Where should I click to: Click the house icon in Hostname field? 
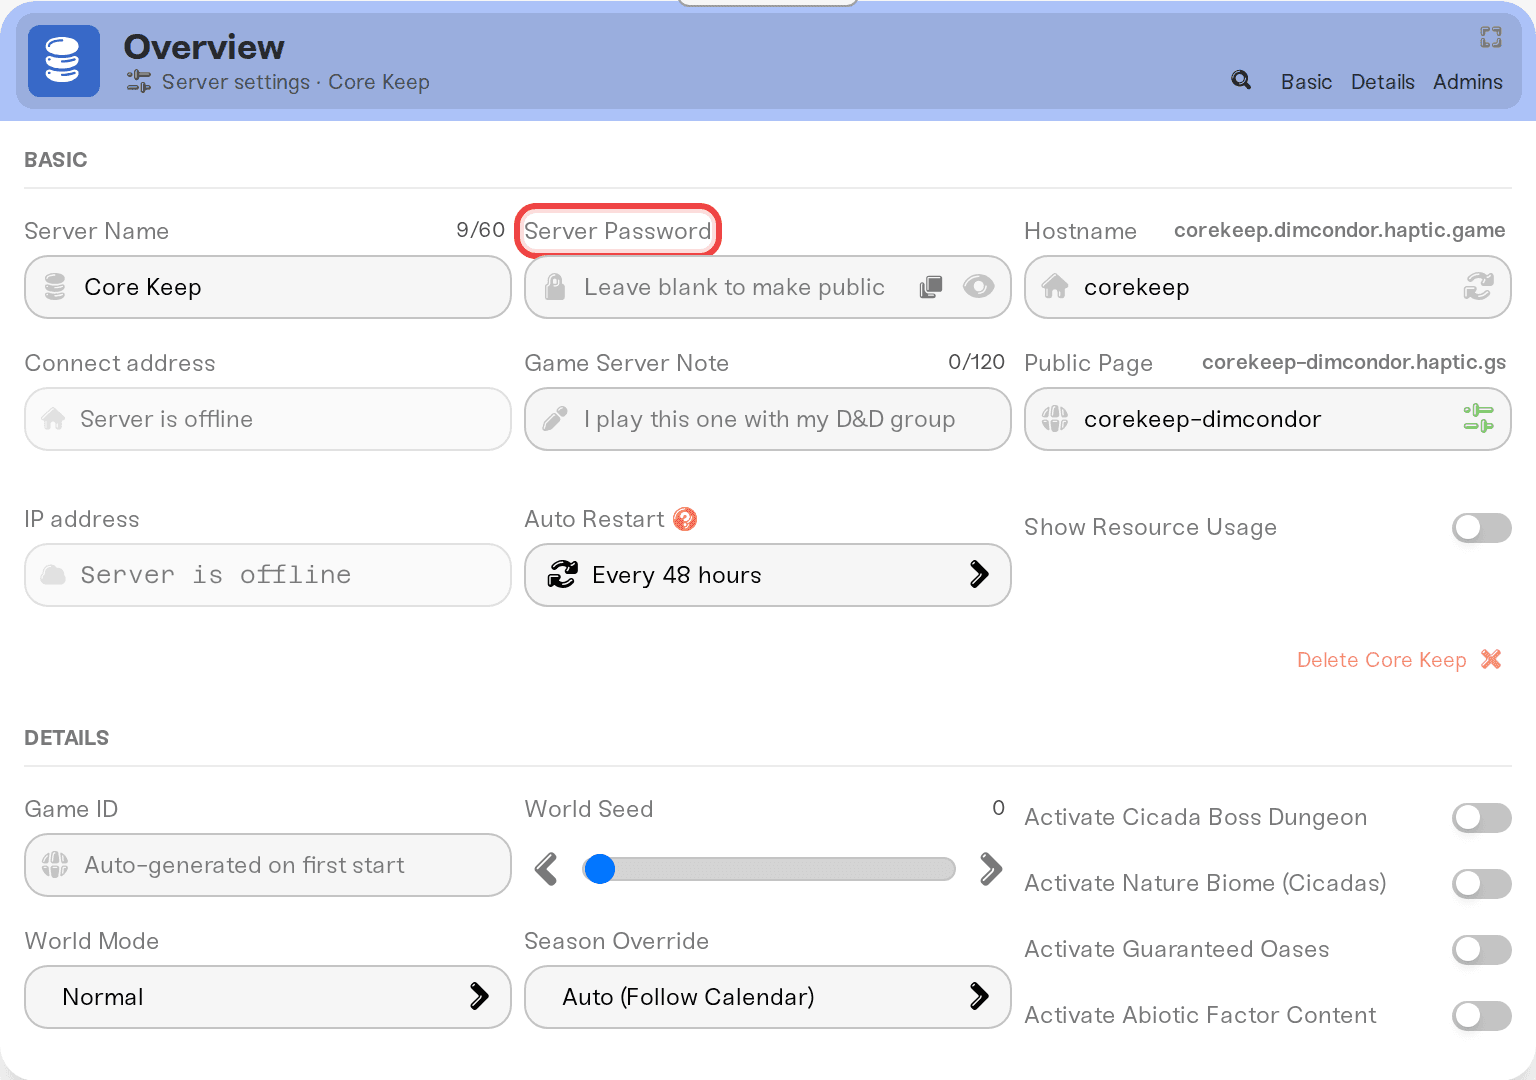(1055, 287)
